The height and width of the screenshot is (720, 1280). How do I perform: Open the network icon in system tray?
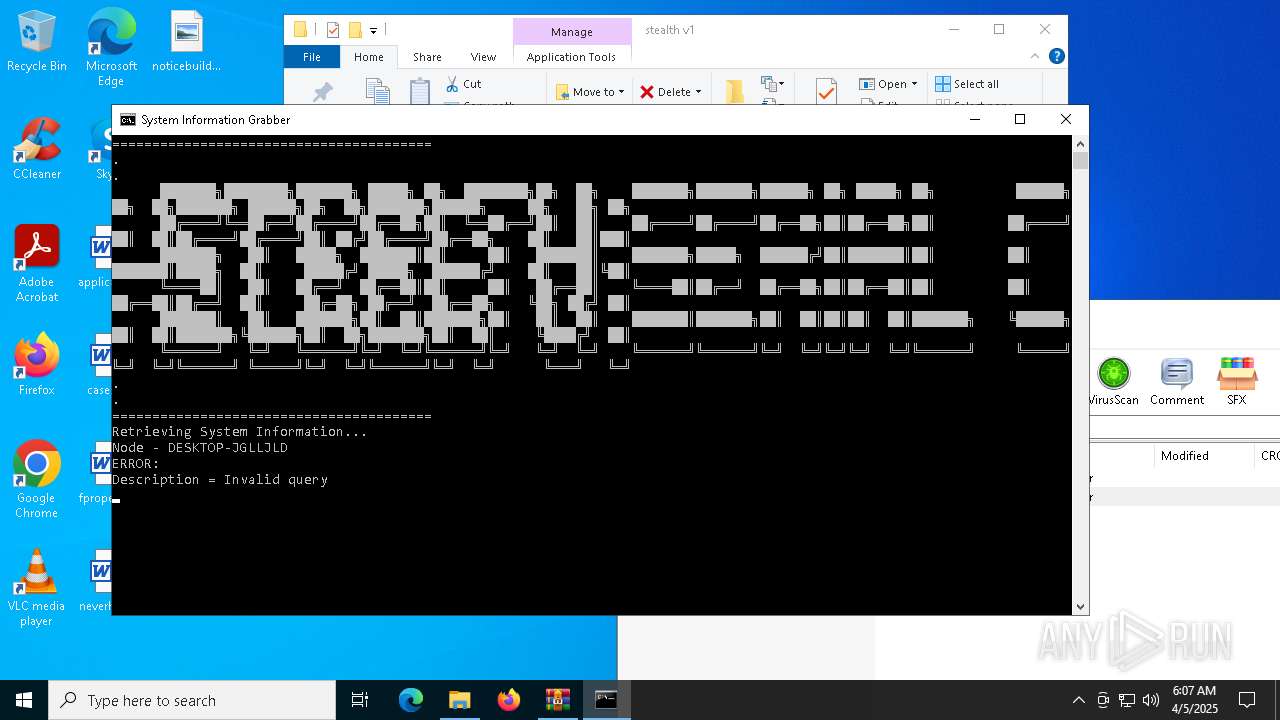click(1127, 700)
